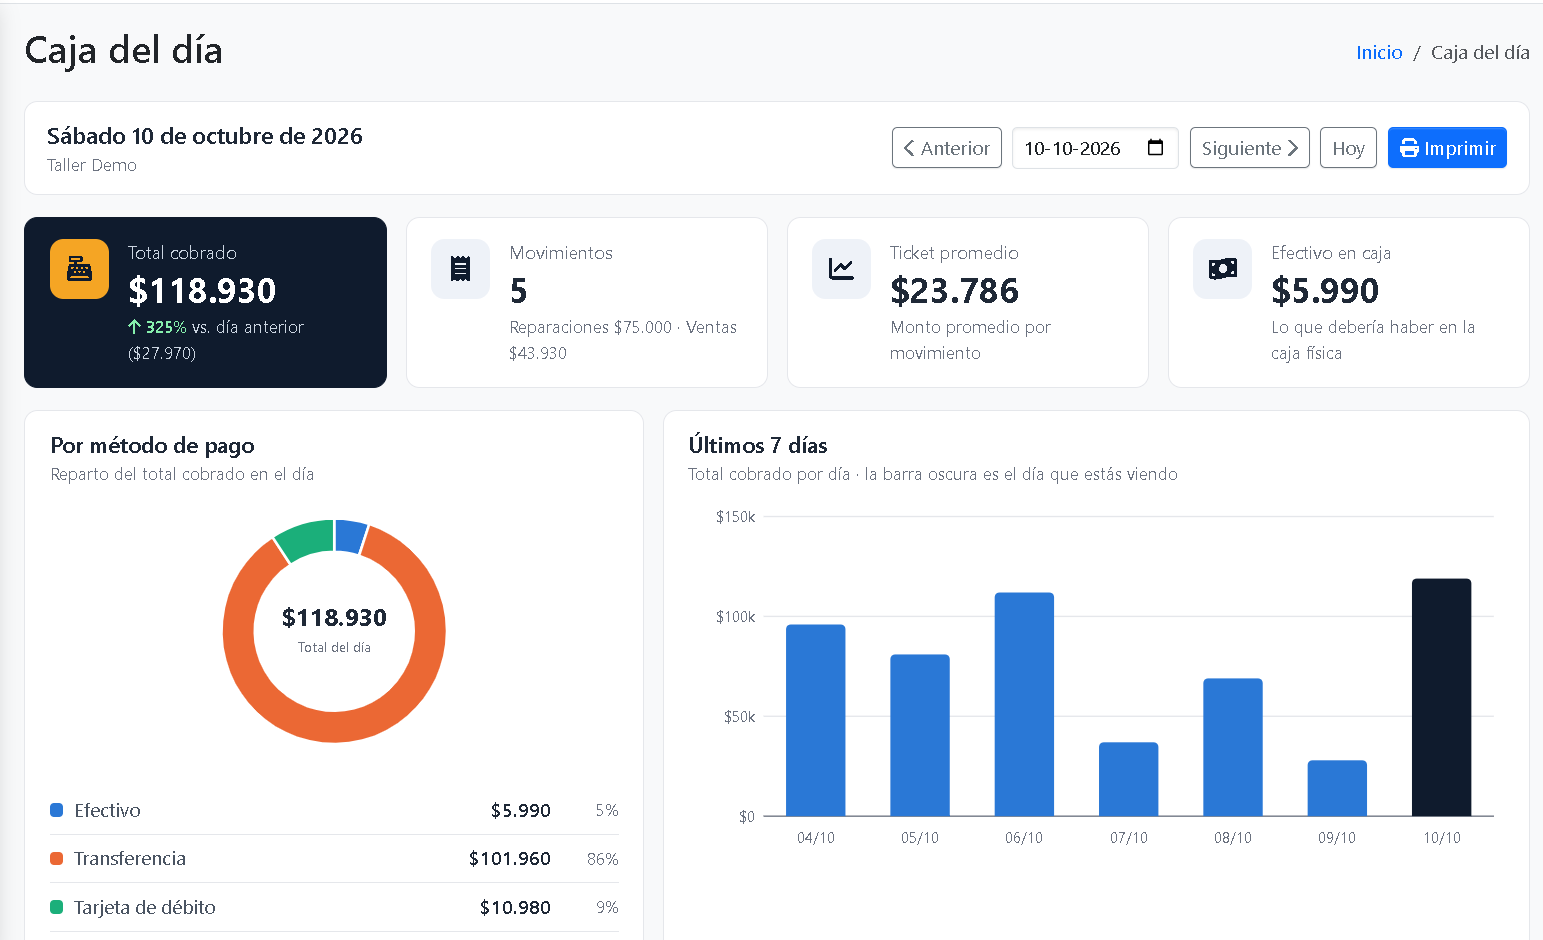The height and width of the screenshot is (940, 1543).
Task: Click the dark 10/10 bar in the chart
Action: click(x=1442, y=697)
